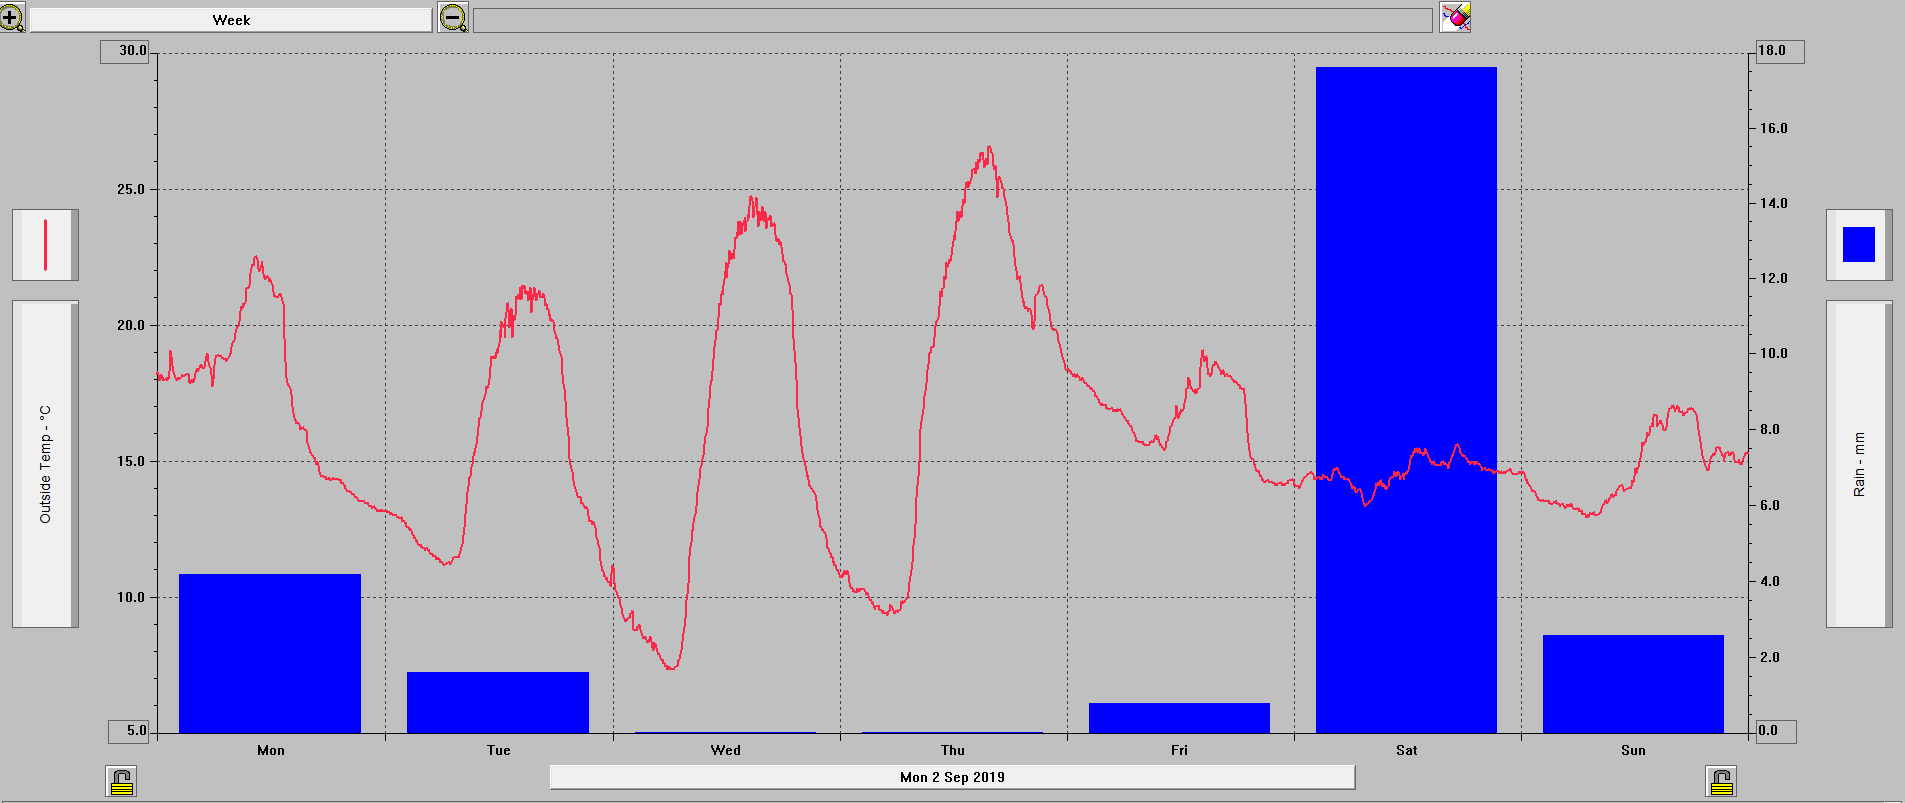This screenshot has height=803, width=1905.
Task: Click the 30.0 left axis maximum box
Action: click(125, 51)
